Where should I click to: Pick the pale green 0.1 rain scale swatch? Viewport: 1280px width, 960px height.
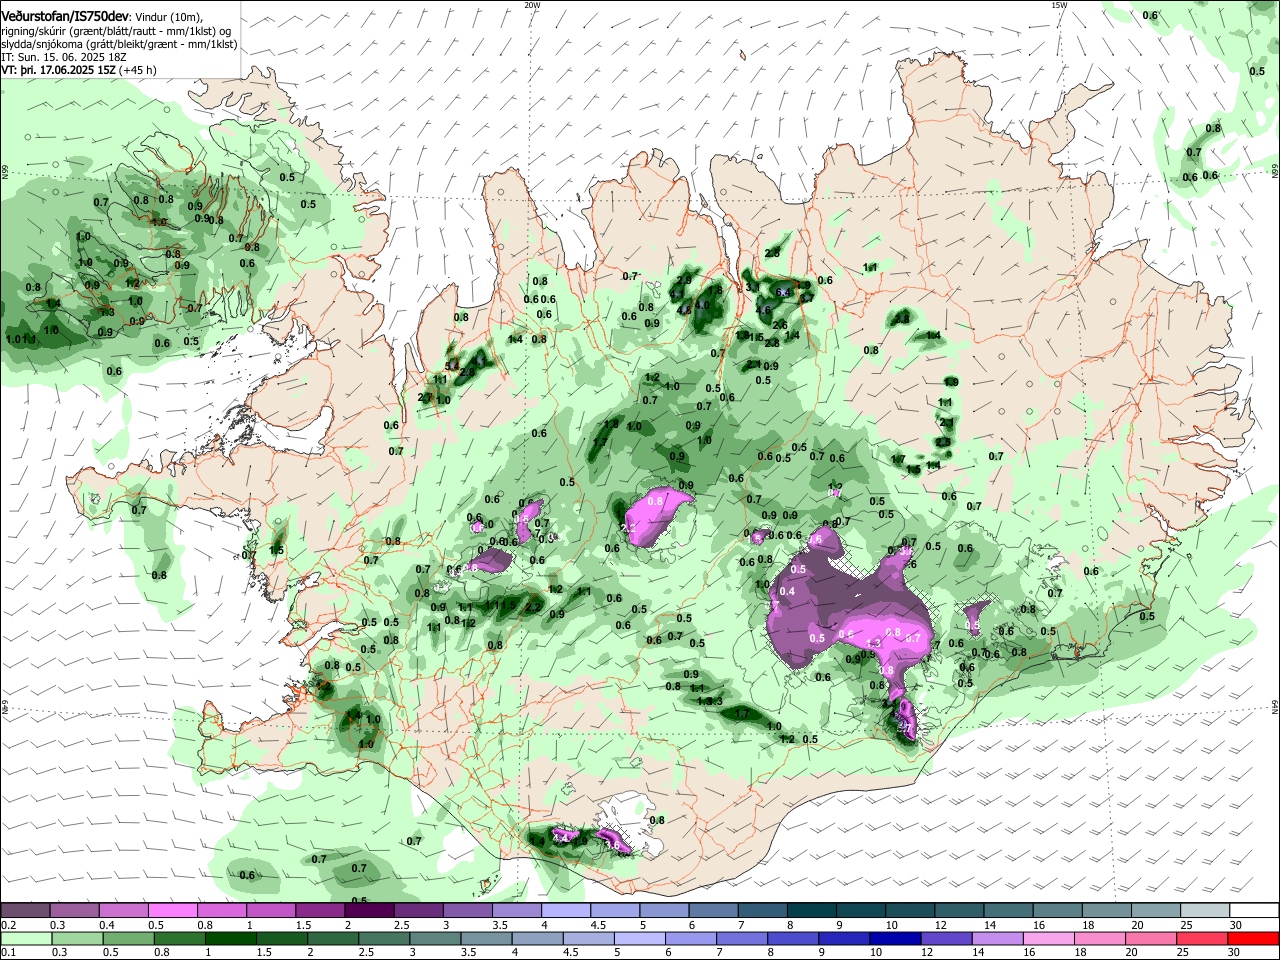[25, 939]
